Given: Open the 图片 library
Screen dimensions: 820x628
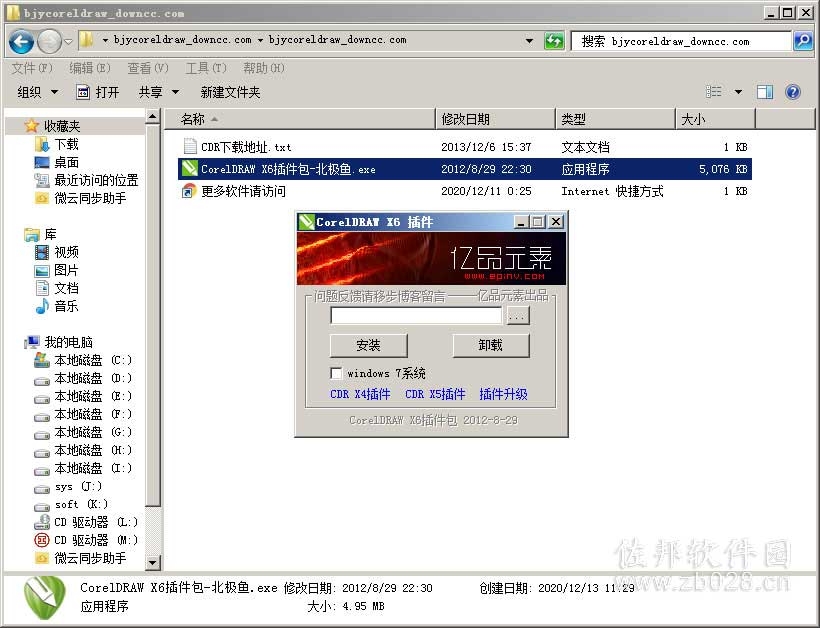Looking at the screenshot, I should tap(58, 270).
